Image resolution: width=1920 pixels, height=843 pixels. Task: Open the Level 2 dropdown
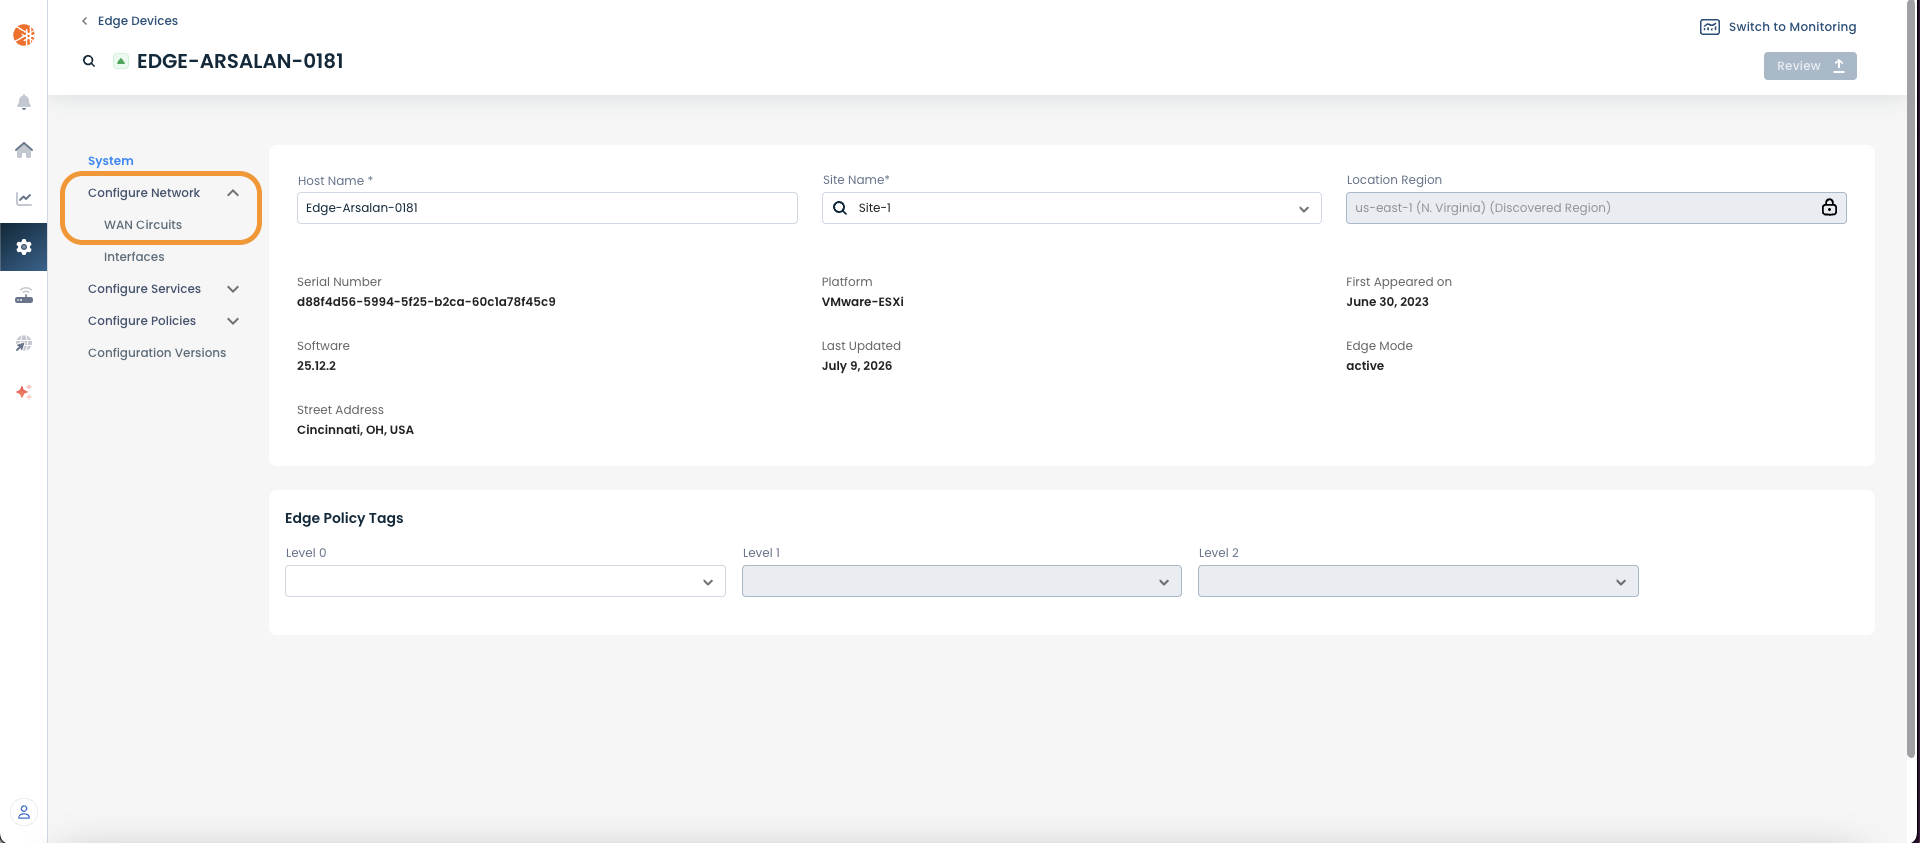click(x=1418, y=581)
